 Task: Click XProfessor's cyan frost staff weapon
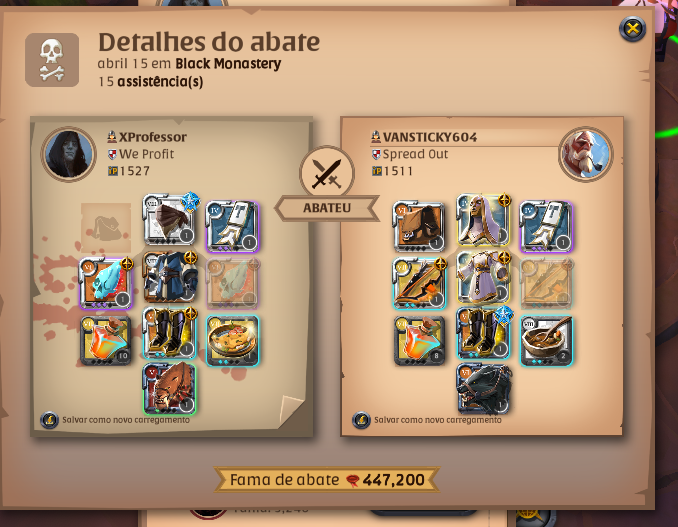coord(106,283)
